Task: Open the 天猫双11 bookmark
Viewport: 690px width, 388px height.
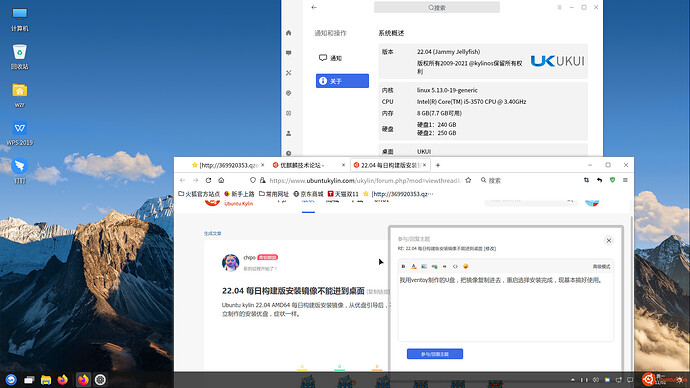Action: click(x=343, y=194)
